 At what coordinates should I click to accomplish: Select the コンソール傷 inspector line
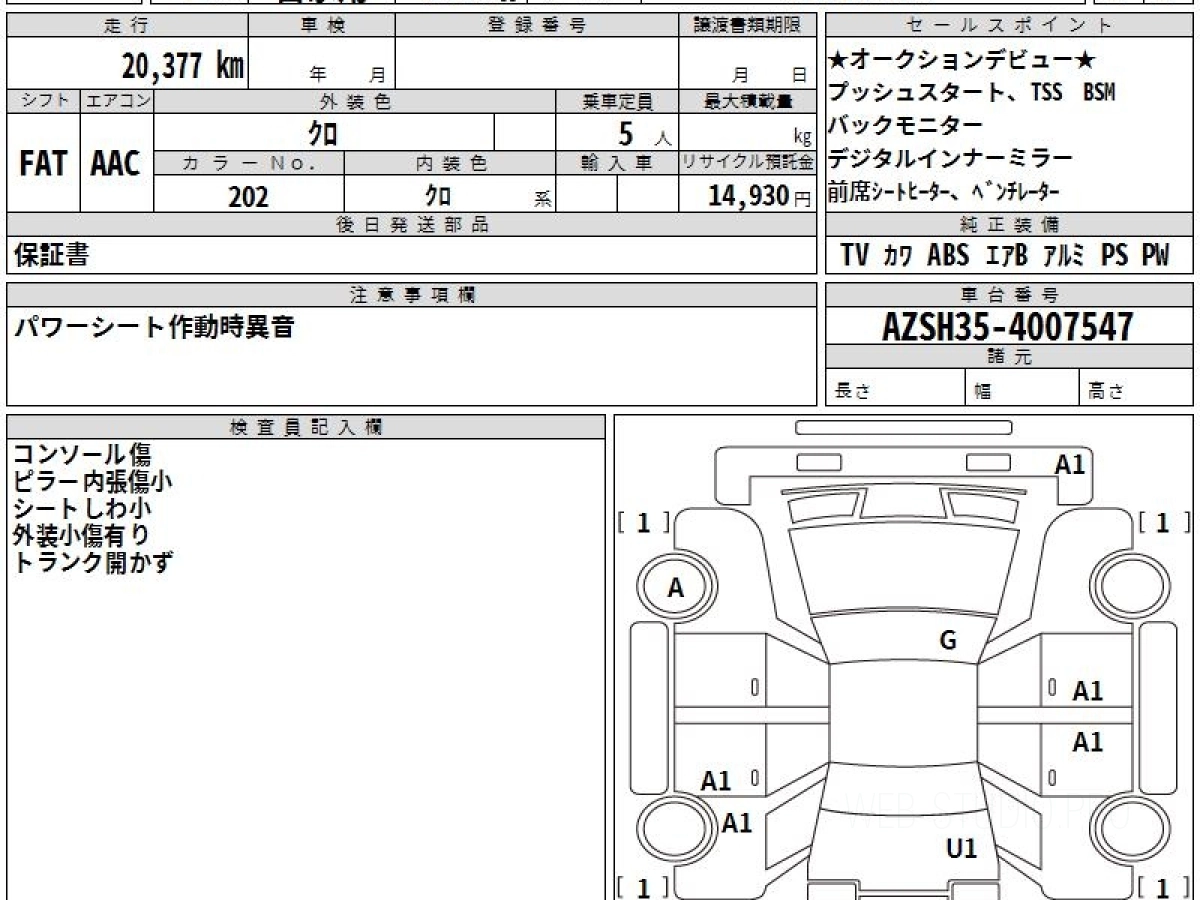click(82, 455)
